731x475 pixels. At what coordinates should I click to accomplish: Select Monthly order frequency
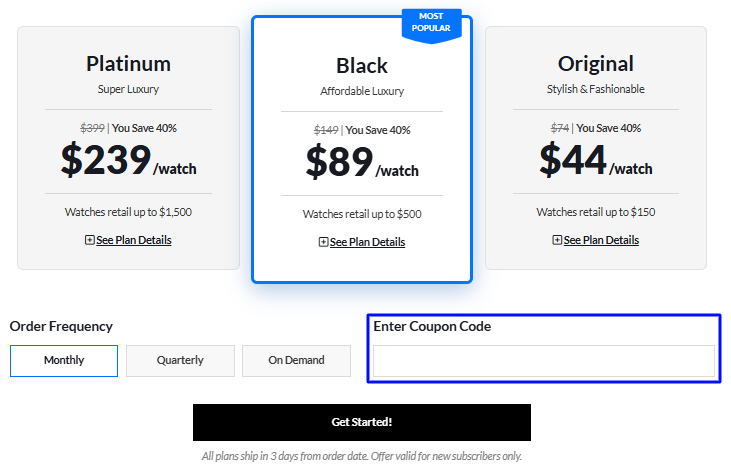[64, 360]
